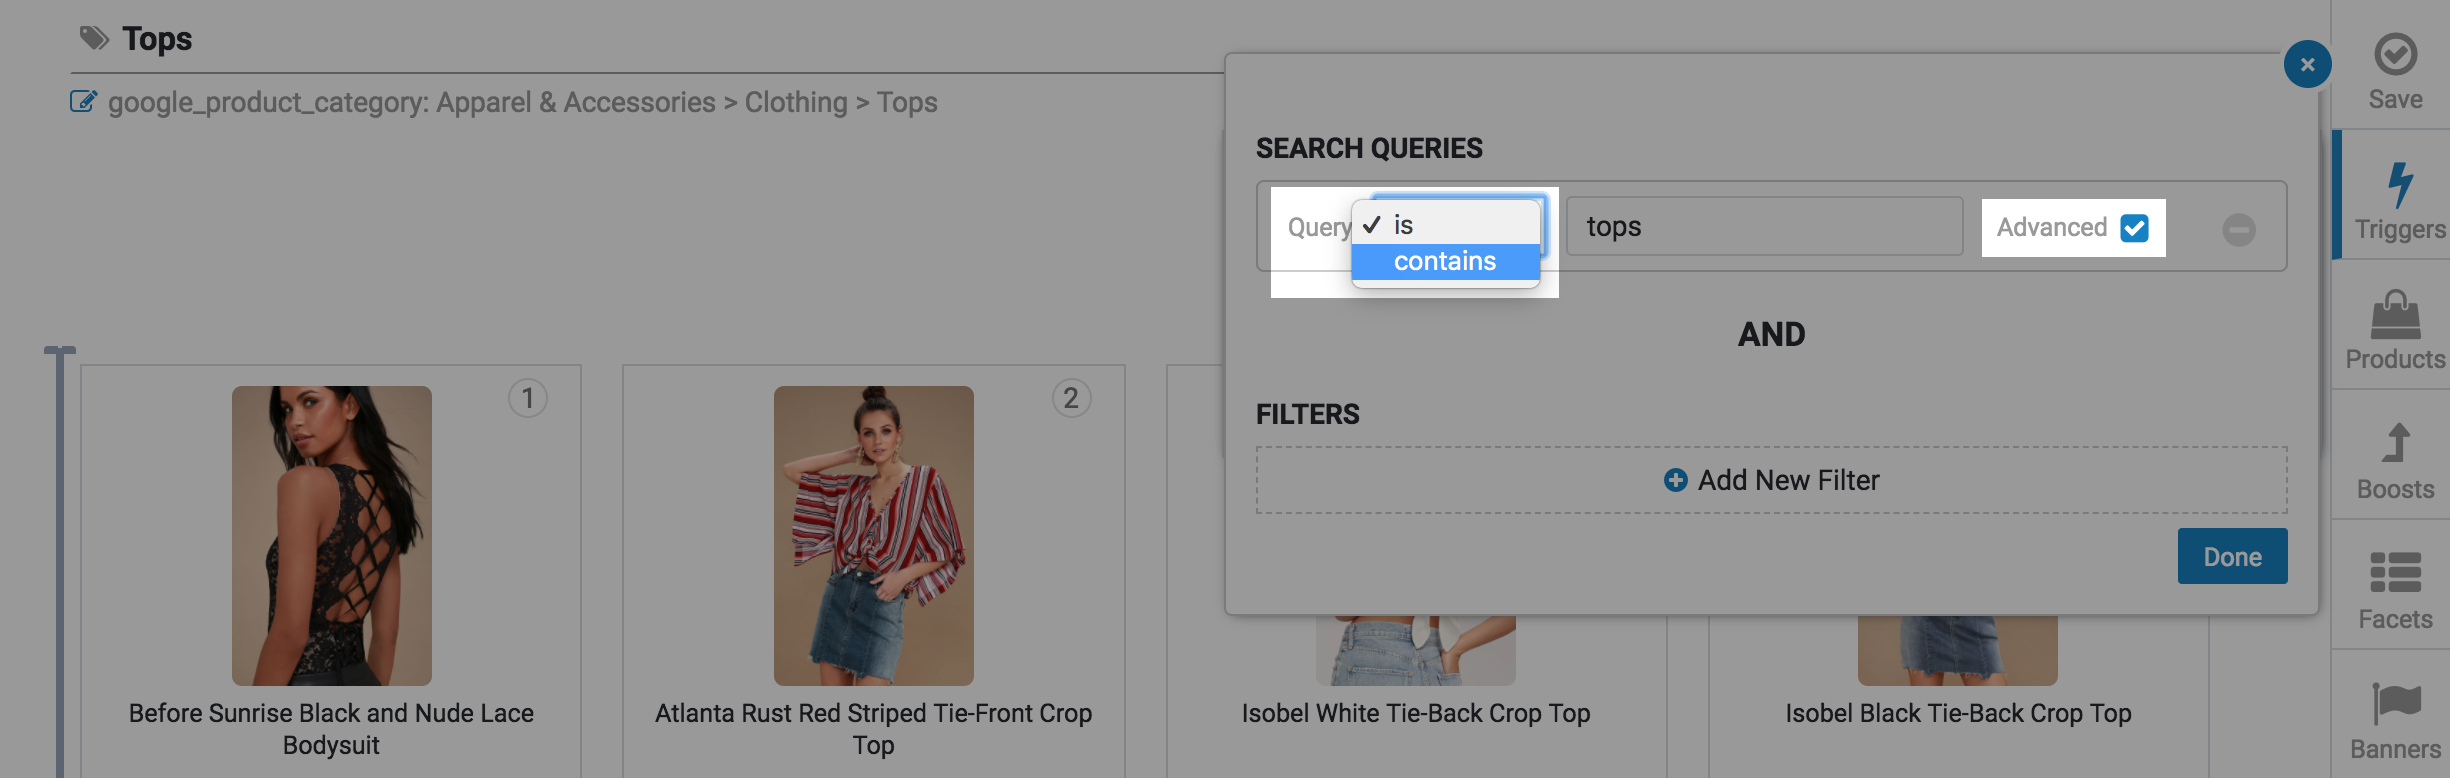Select the Atlanta Rust Red Crop Top image
Image resolution: width=2450 pixels, height=778 pixels.
[x=873, y=536]
